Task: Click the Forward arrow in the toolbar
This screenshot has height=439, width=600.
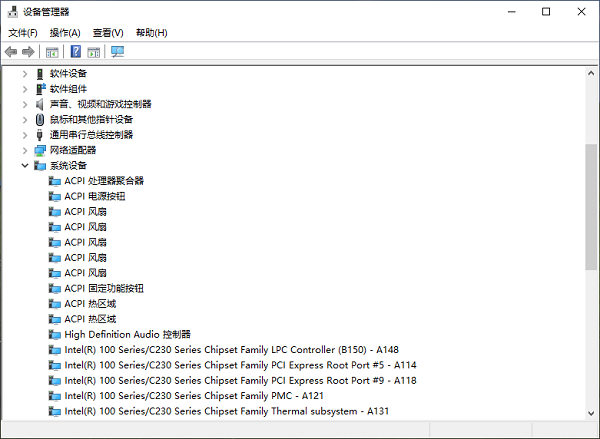Action: coord(28,52)
